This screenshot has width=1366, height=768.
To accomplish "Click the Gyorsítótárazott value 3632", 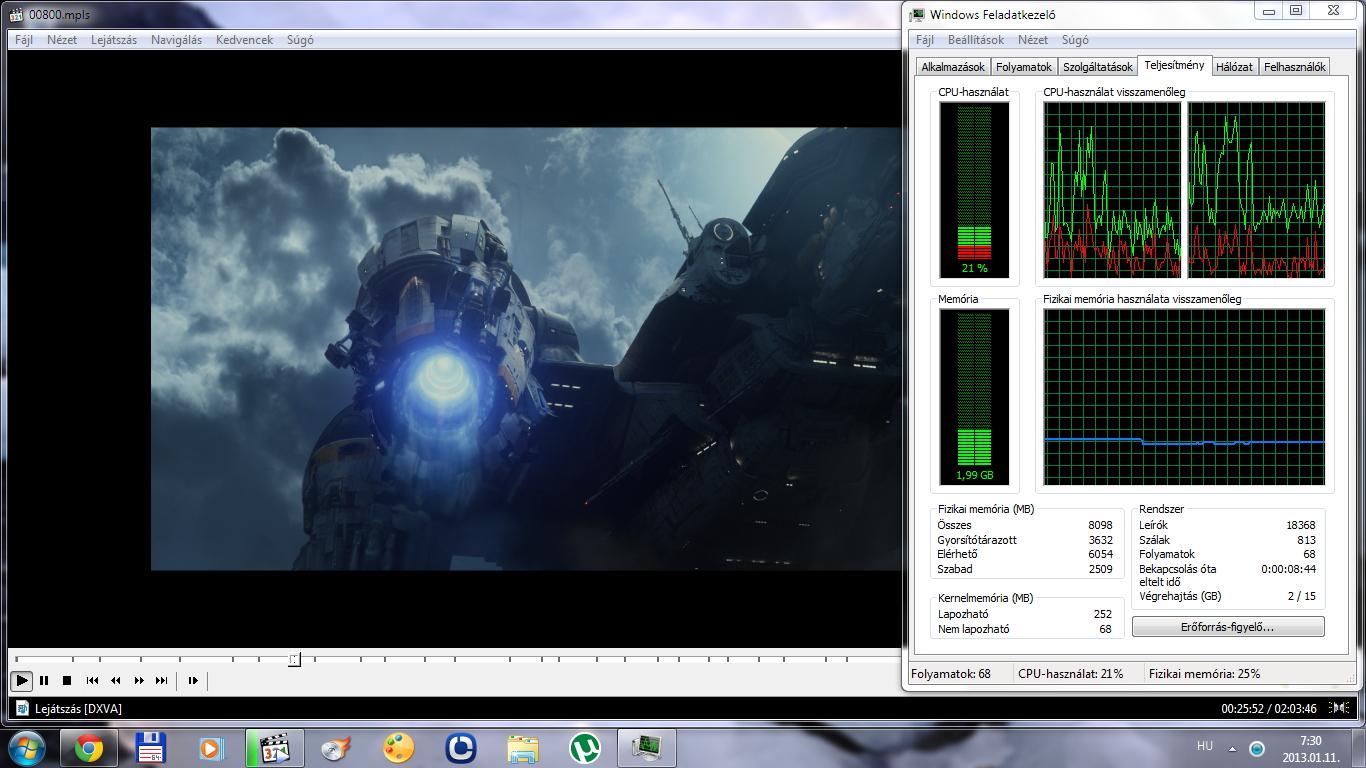I will point(1100,540).
